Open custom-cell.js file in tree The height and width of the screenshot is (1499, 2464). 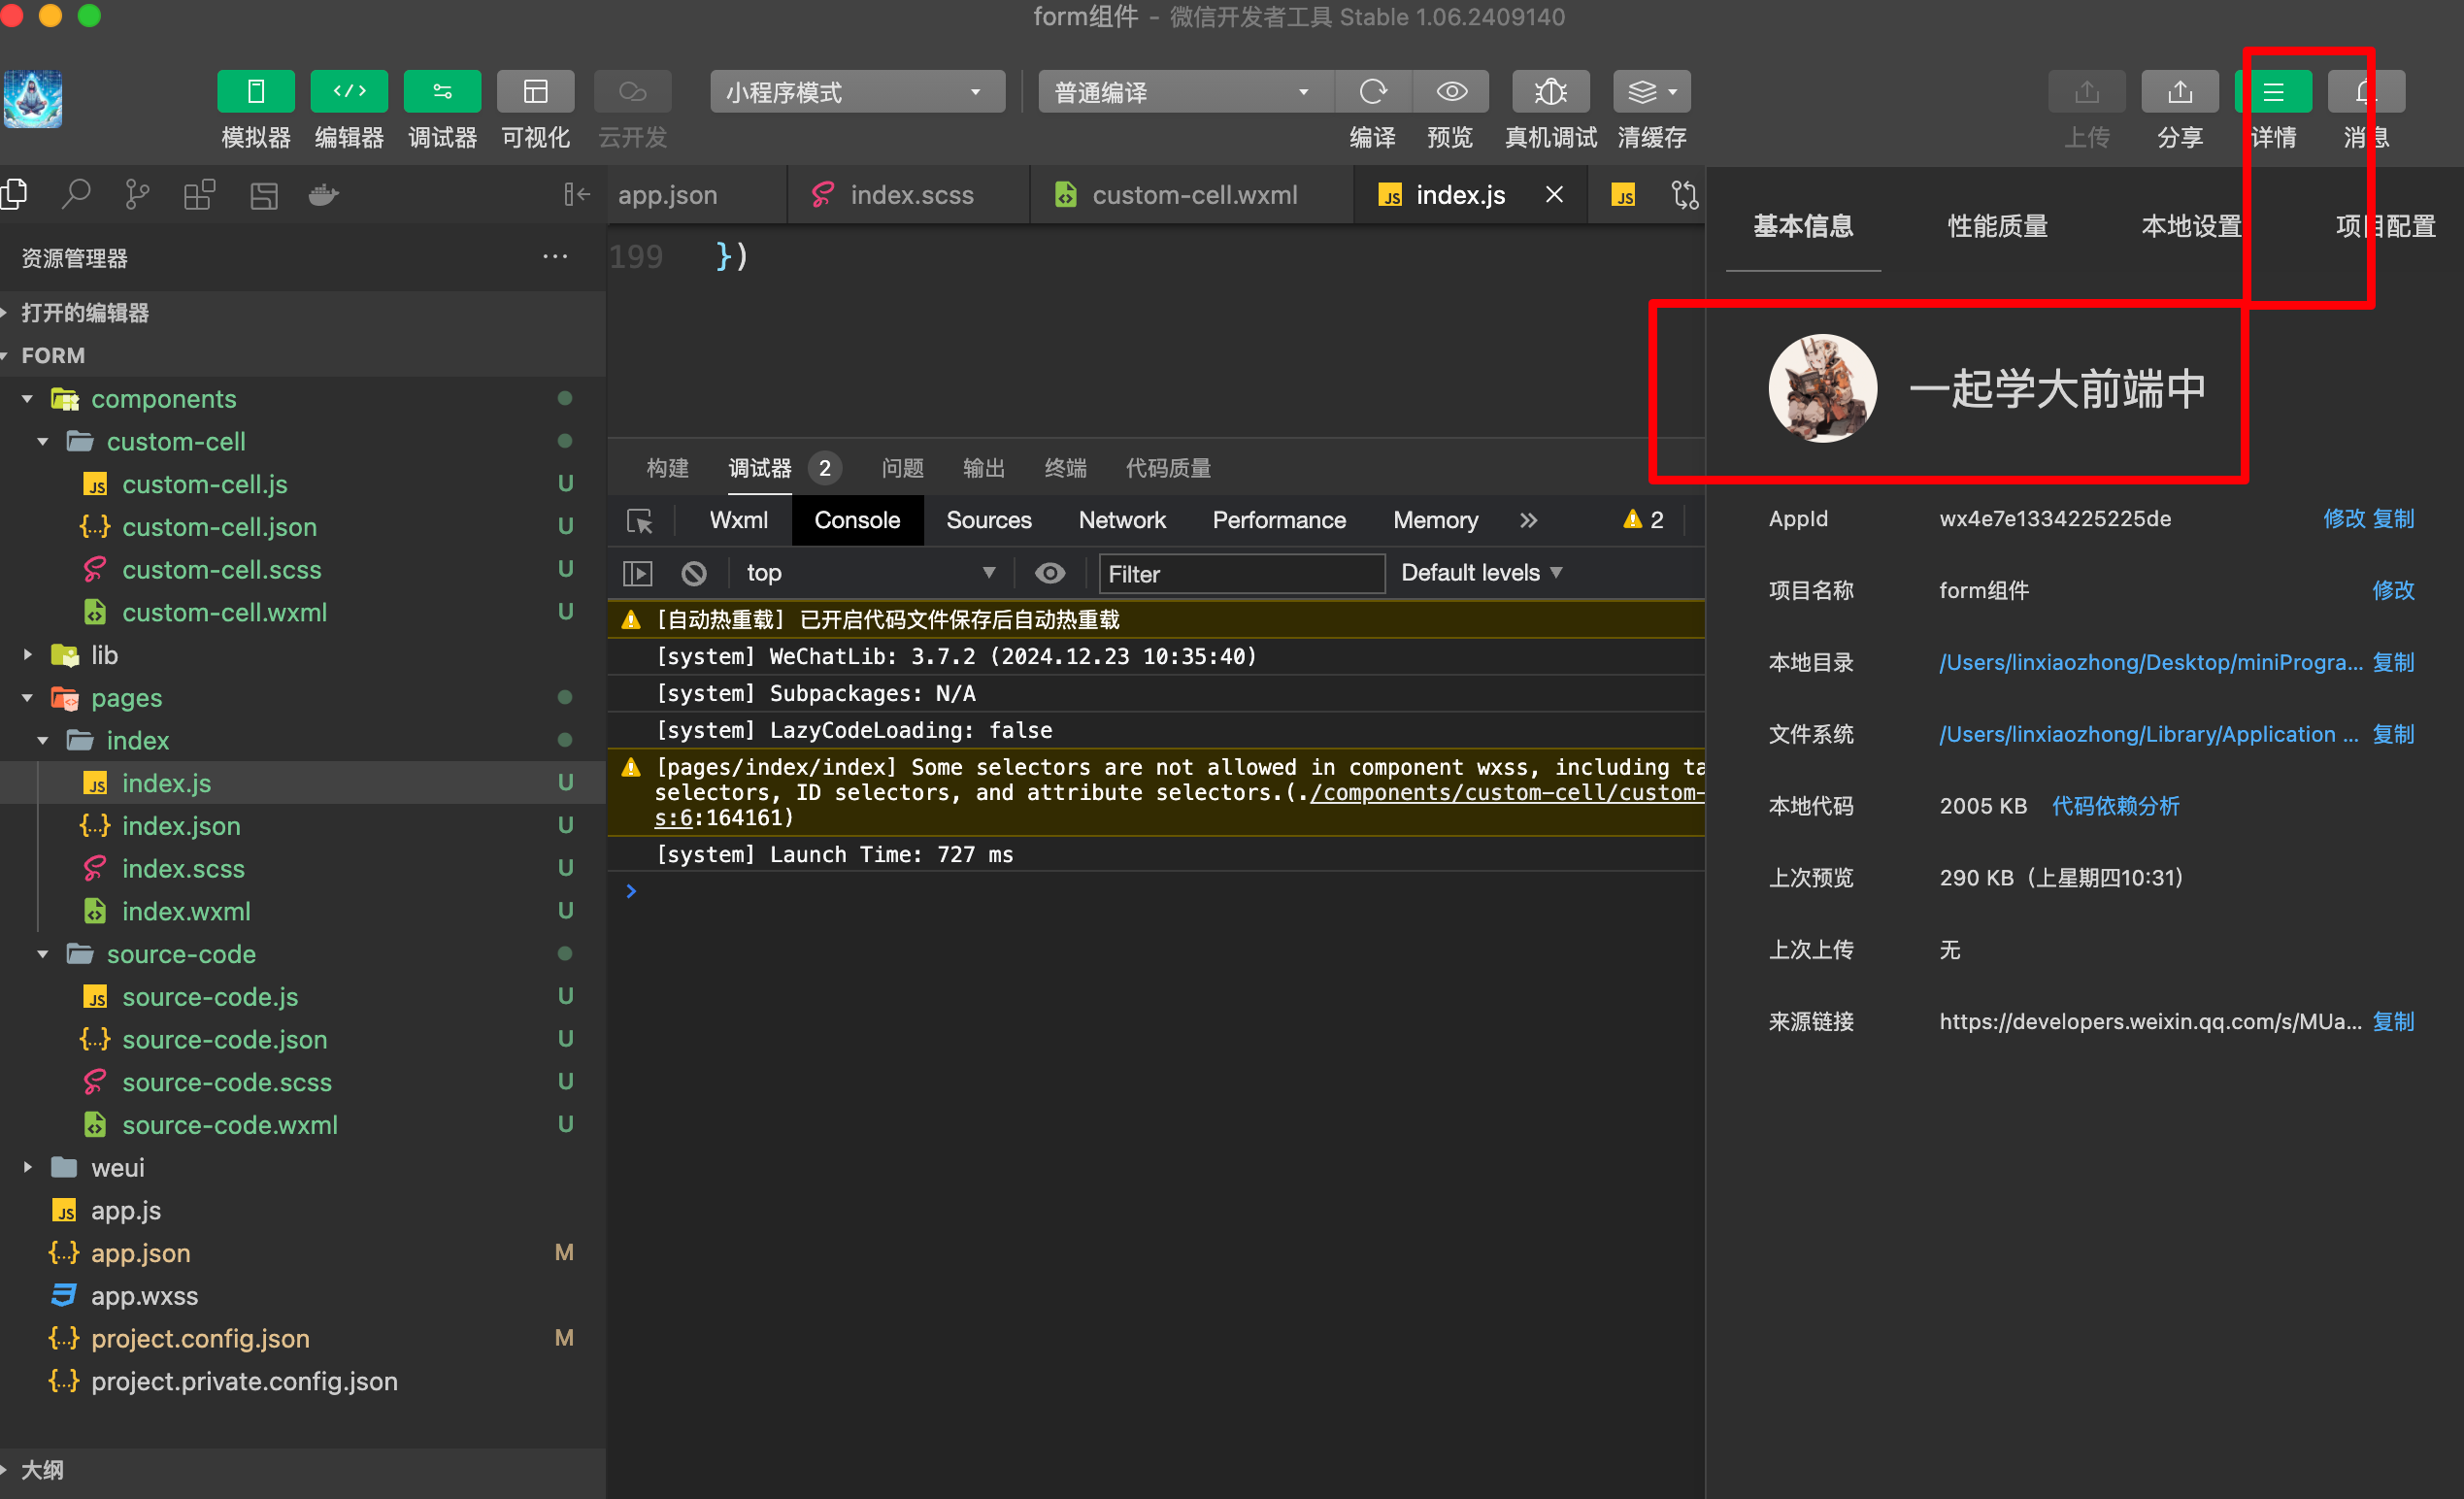coord(303,484)
